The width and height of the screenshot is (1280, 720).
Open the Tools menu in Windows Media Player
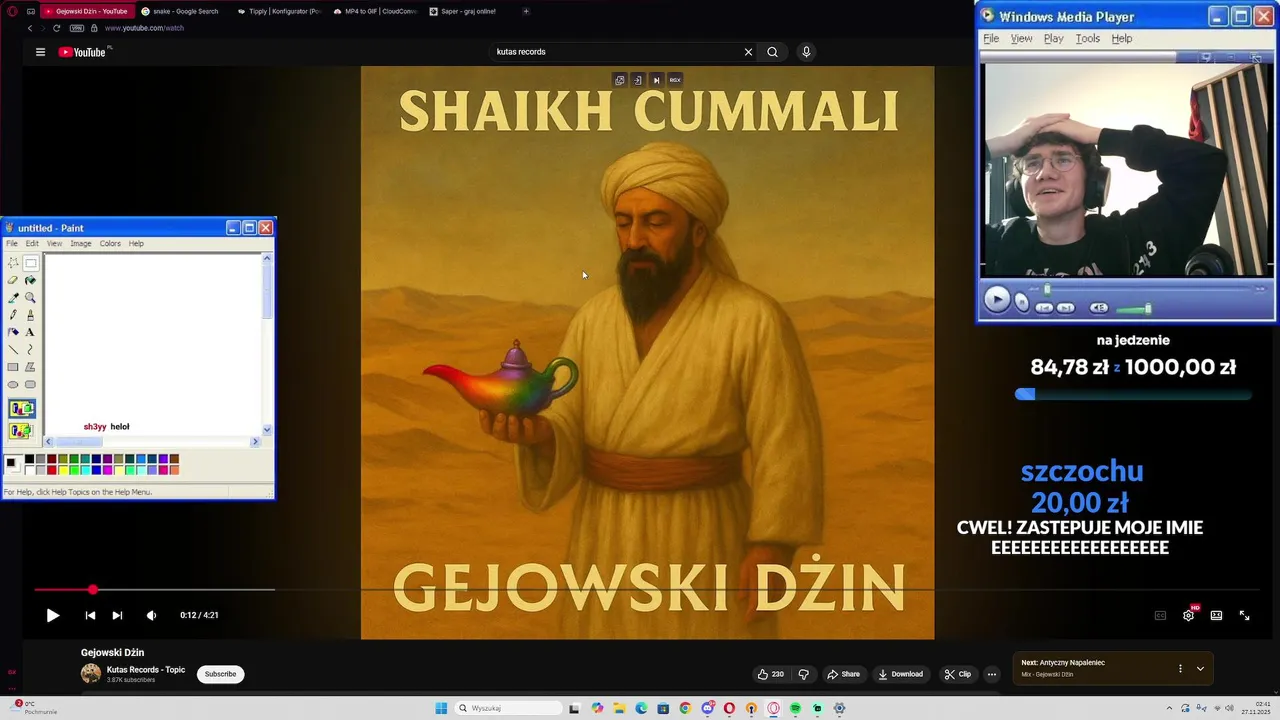tap(1088, 38)
